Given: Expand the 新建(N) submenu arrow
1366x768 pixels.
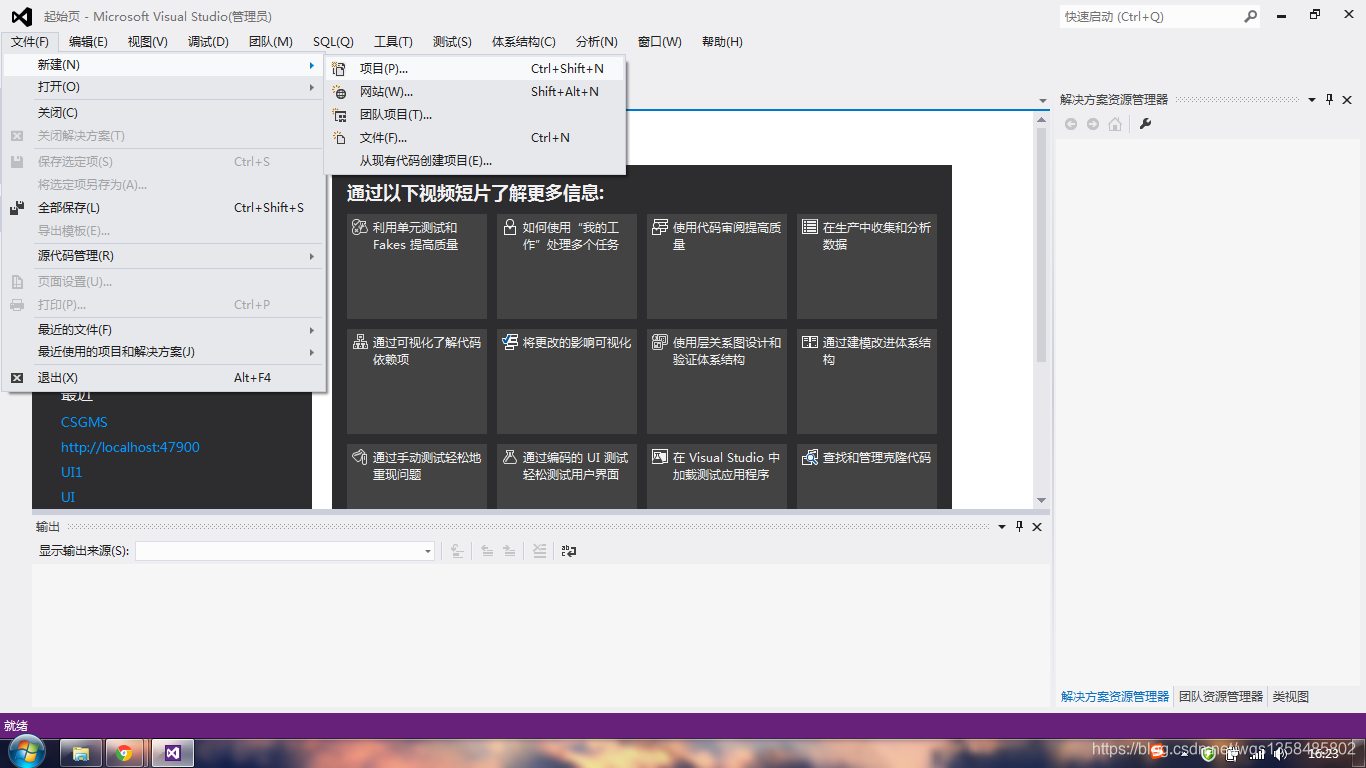Looking at the screenshot, I should tap(312, 65).
